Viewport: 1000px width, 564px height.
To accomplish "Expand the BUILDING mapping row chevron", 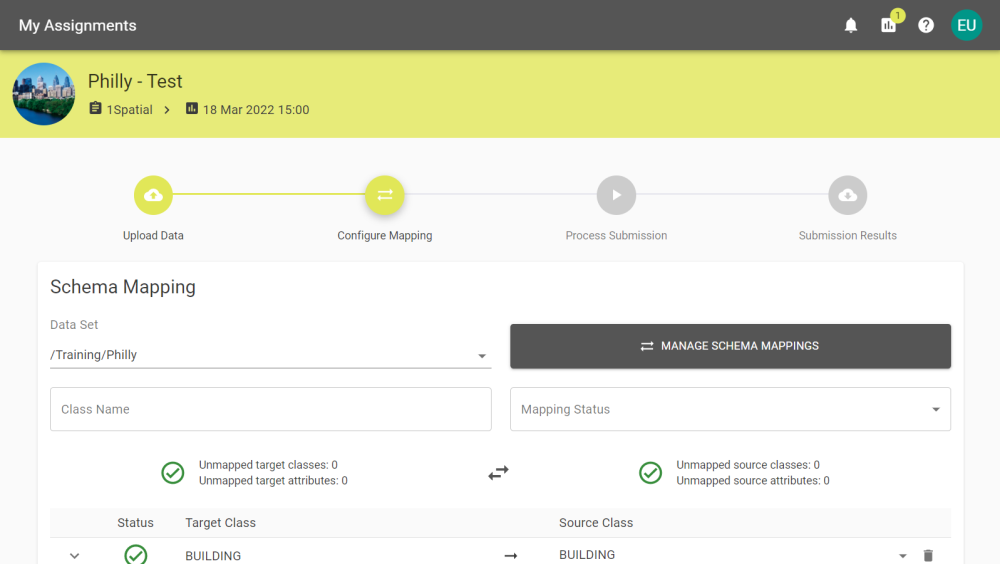I will (x=75, y=556).
